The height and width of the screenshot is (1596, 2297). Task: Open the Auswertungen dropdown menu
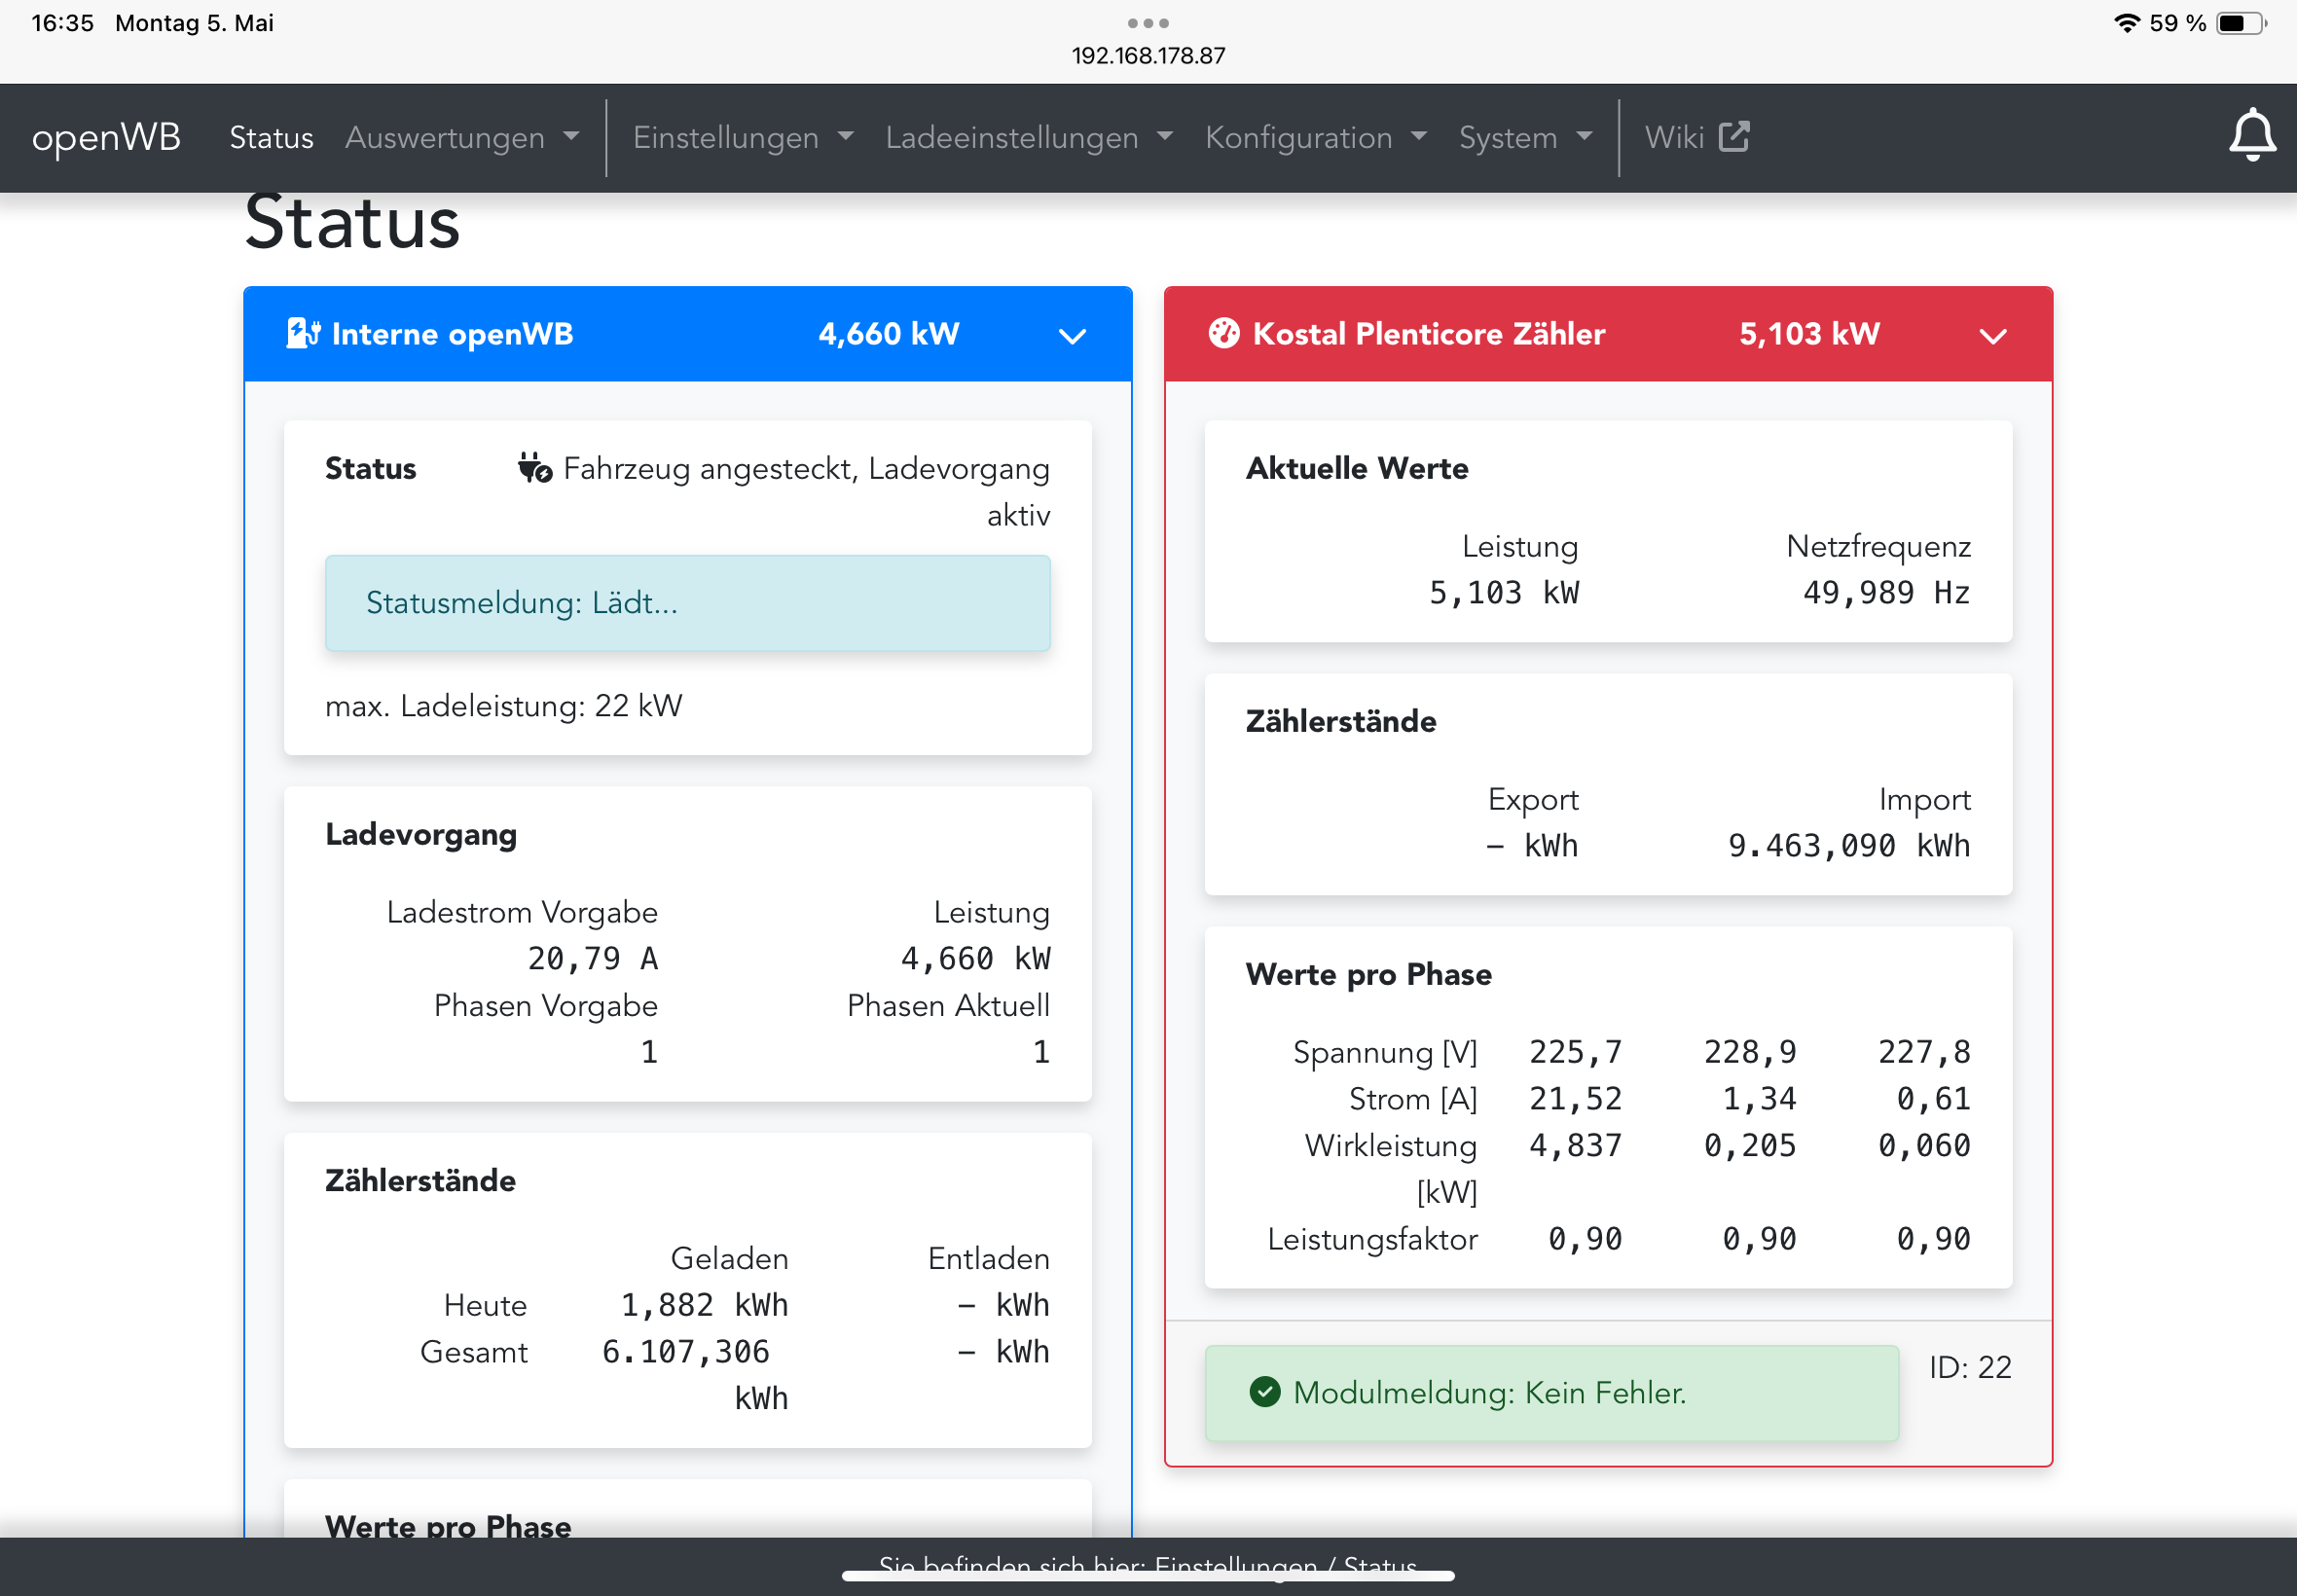(x=461, y=137)
